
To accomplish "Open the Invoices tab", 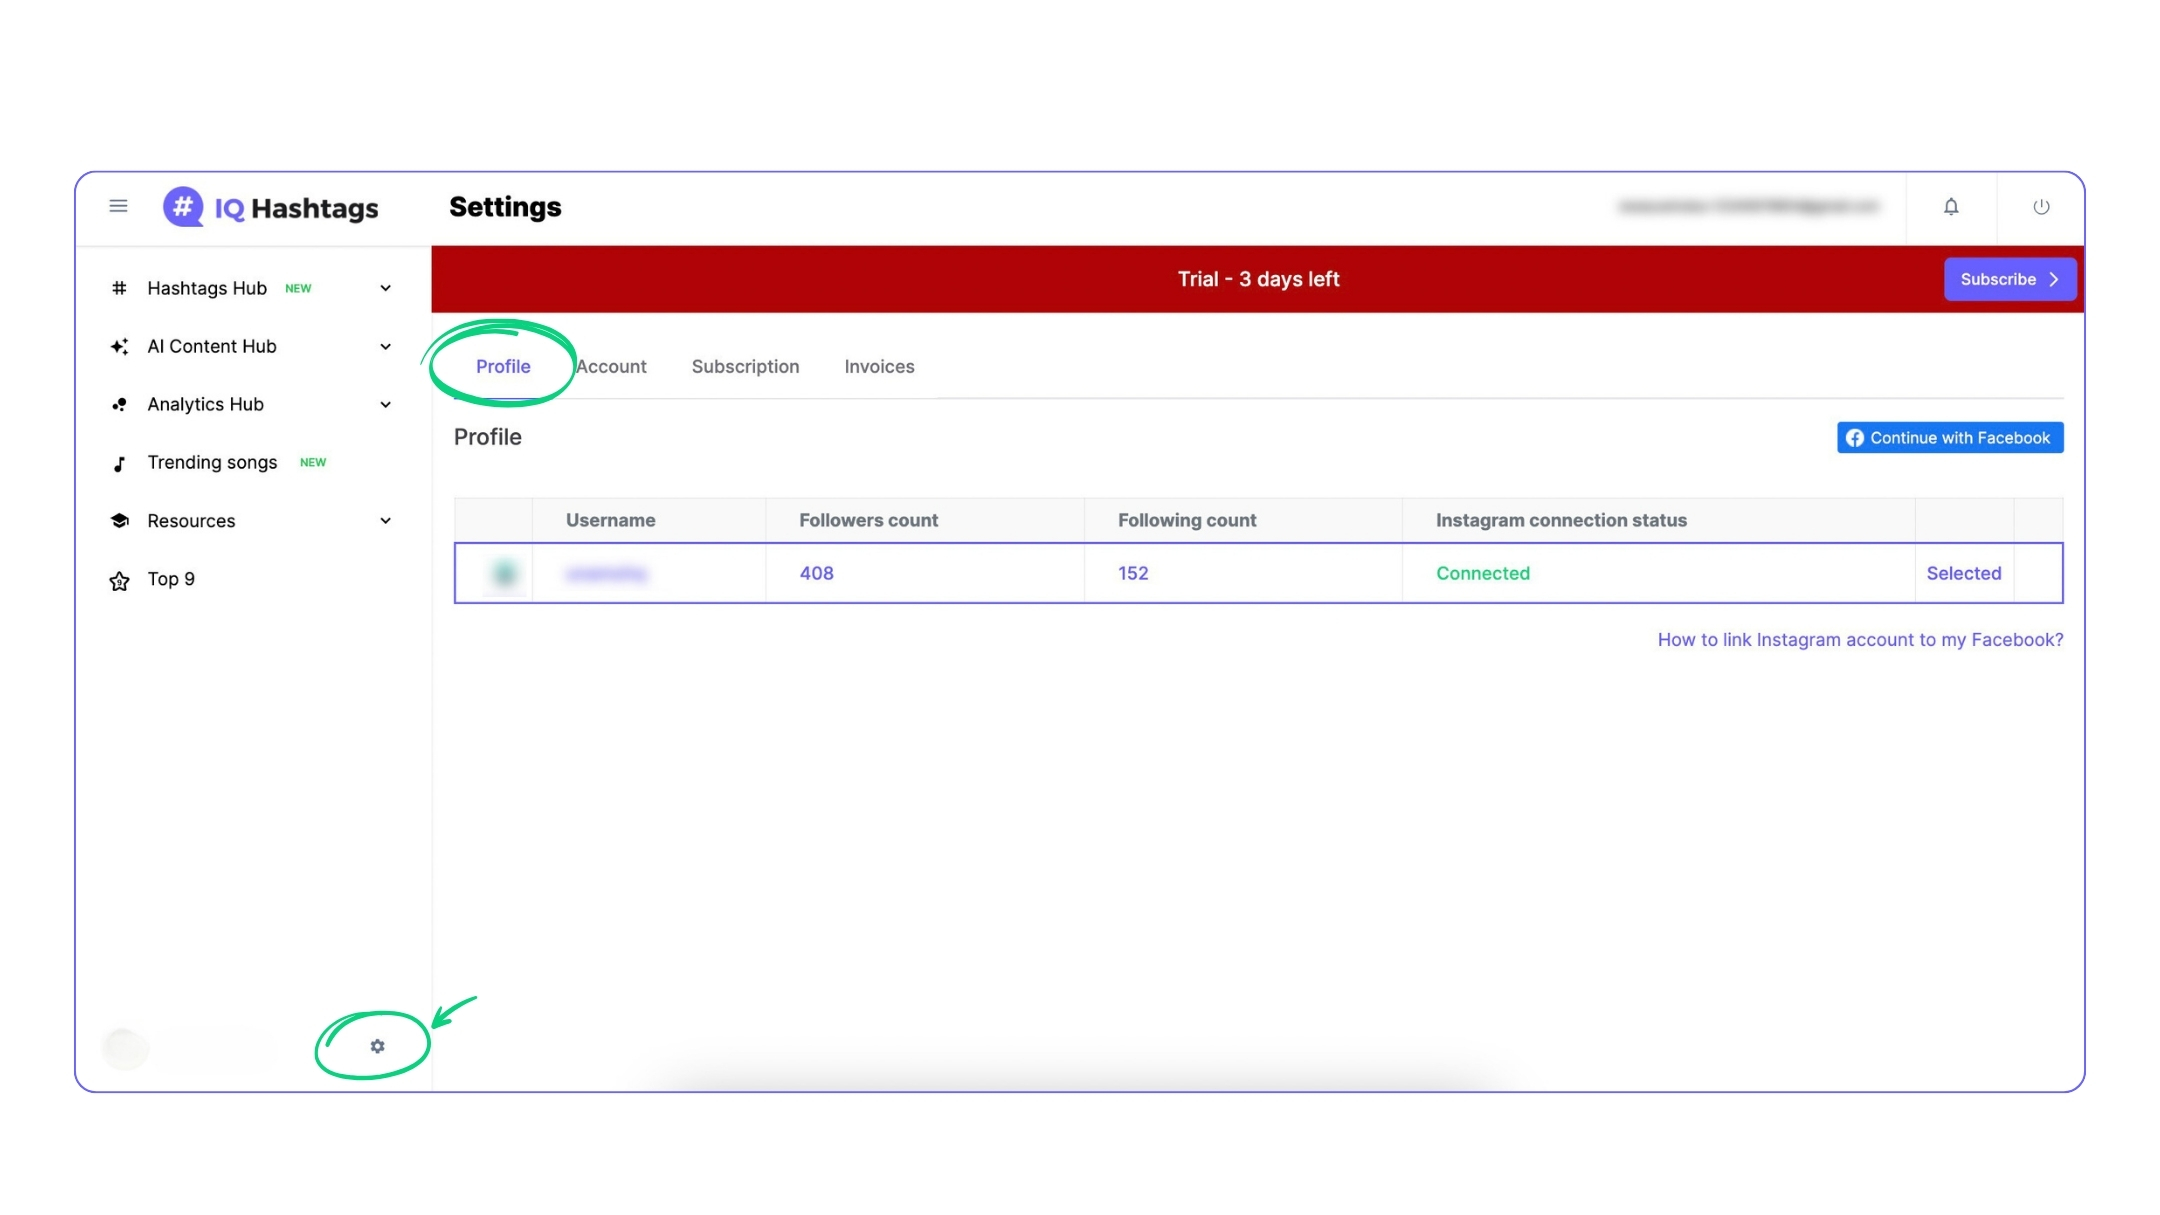I will 879,367.
